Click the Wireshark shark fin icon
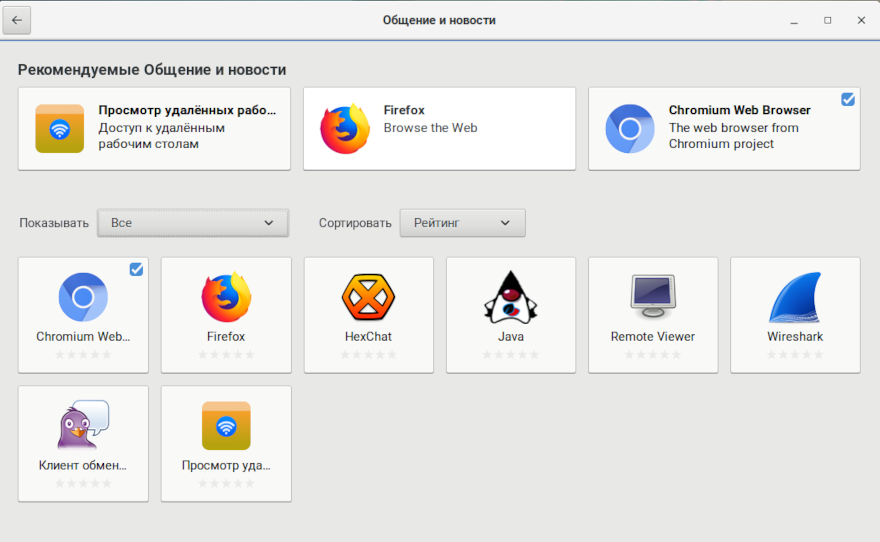Viewport: 880px width, 542px height. click(795, 297)
